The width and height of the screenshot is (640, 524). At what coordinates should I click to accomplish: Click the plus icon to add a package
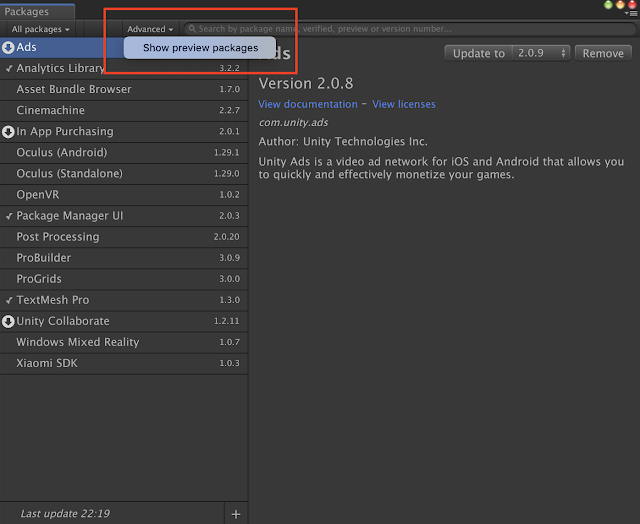[x=236, y=514]
